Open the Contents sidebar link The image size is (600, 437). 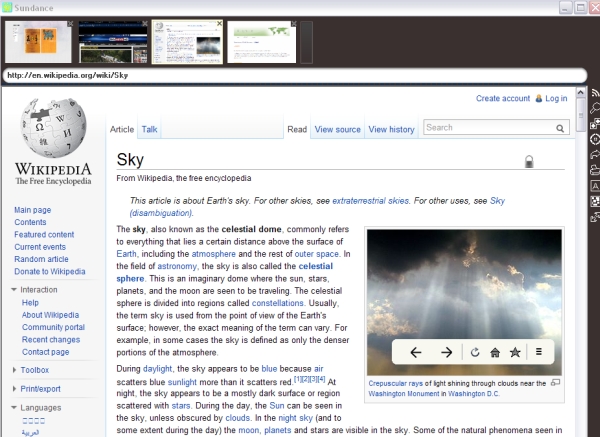30,222
